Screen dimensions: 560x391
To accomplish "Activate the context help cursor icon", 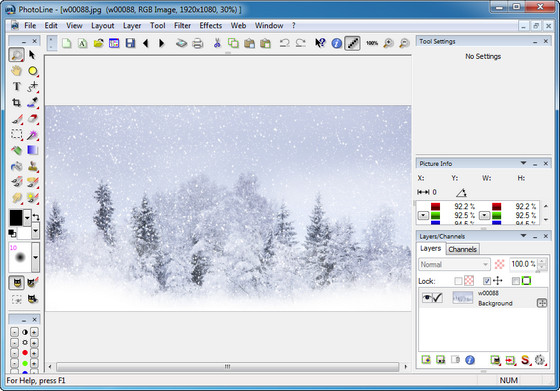I will click(320, 43).
